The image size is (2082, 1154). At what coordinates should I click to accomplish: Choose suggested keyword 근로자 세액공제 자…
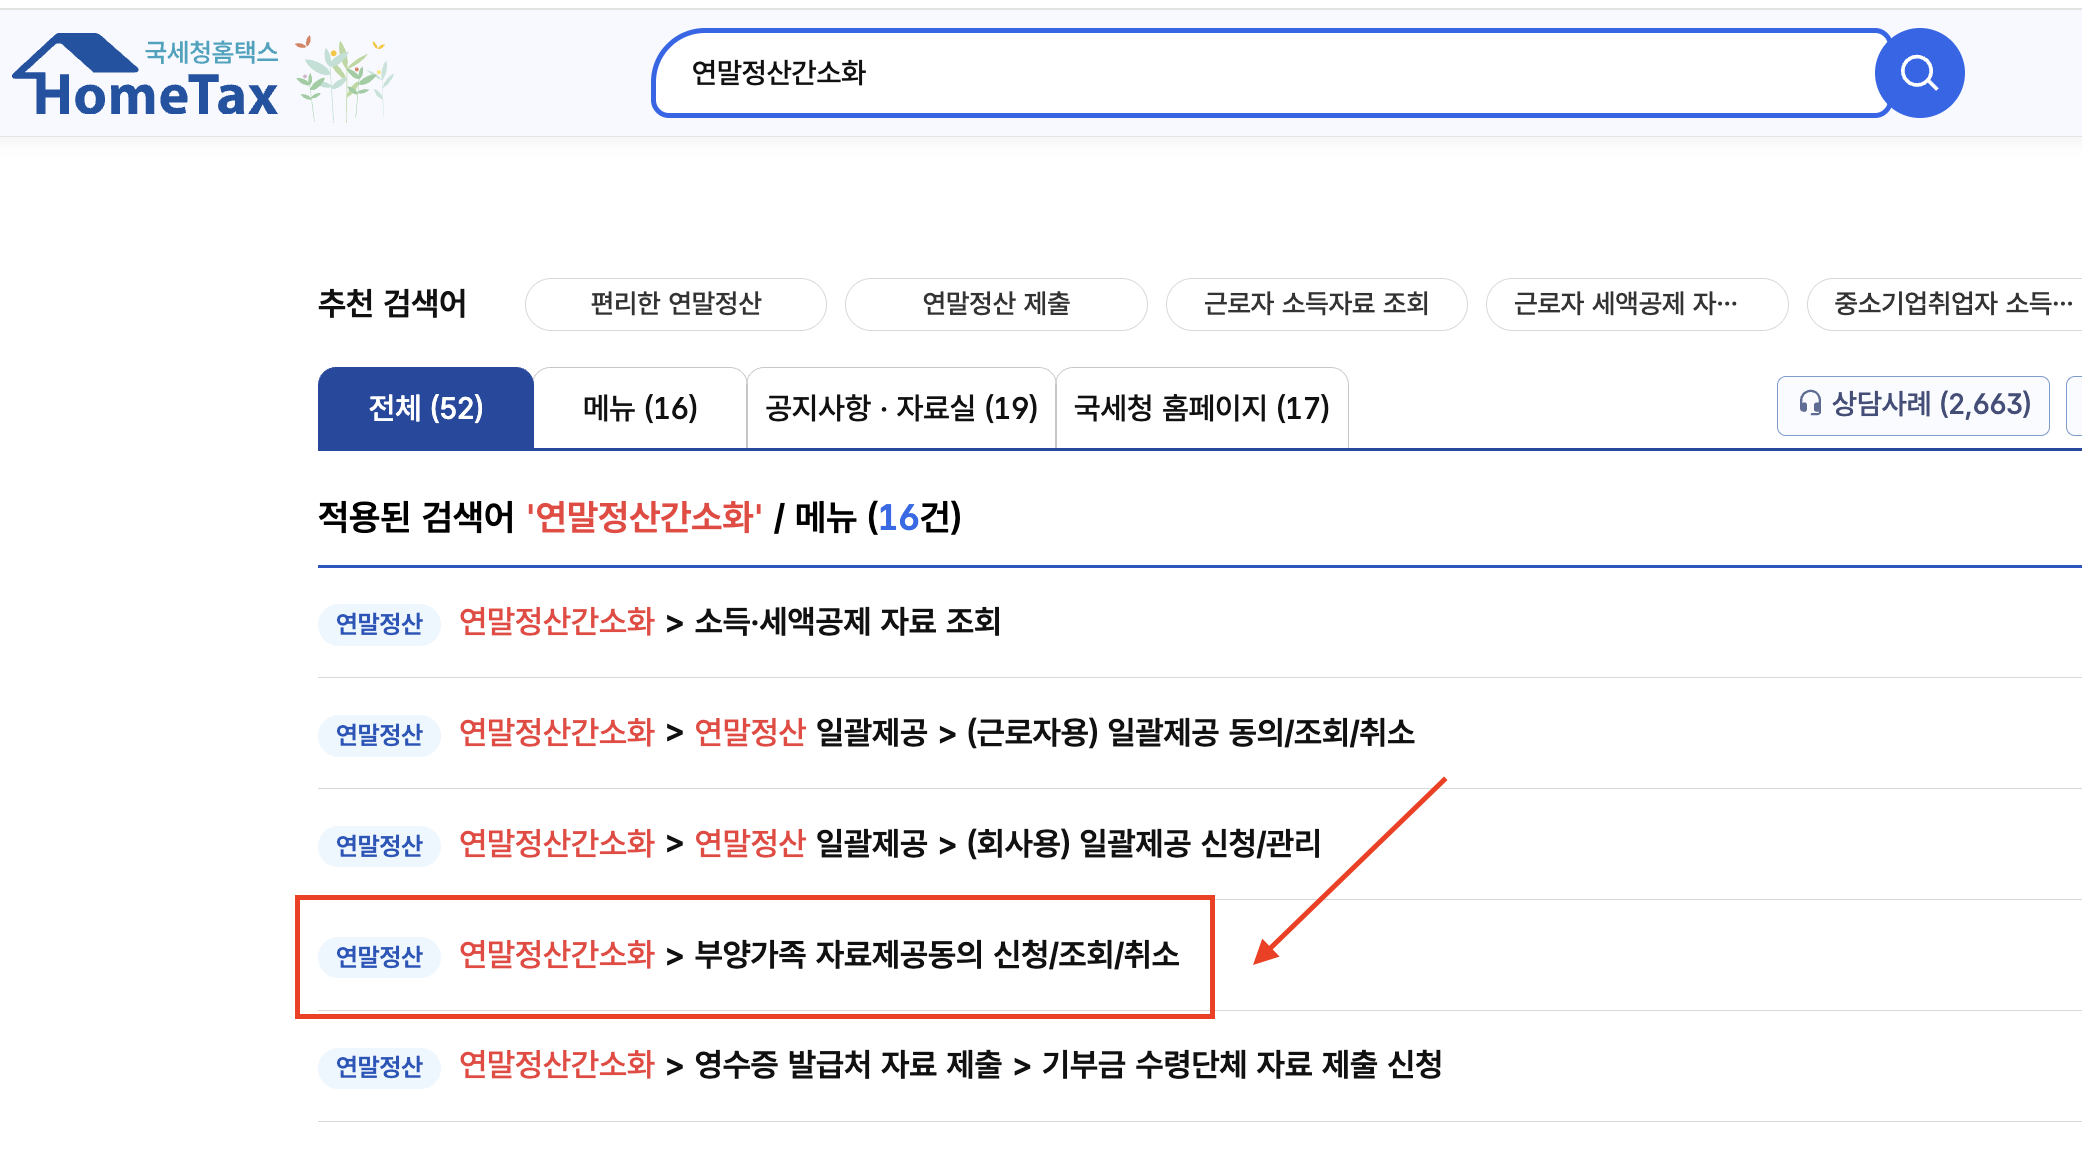pyautogui.click(x=1635, y=304)
